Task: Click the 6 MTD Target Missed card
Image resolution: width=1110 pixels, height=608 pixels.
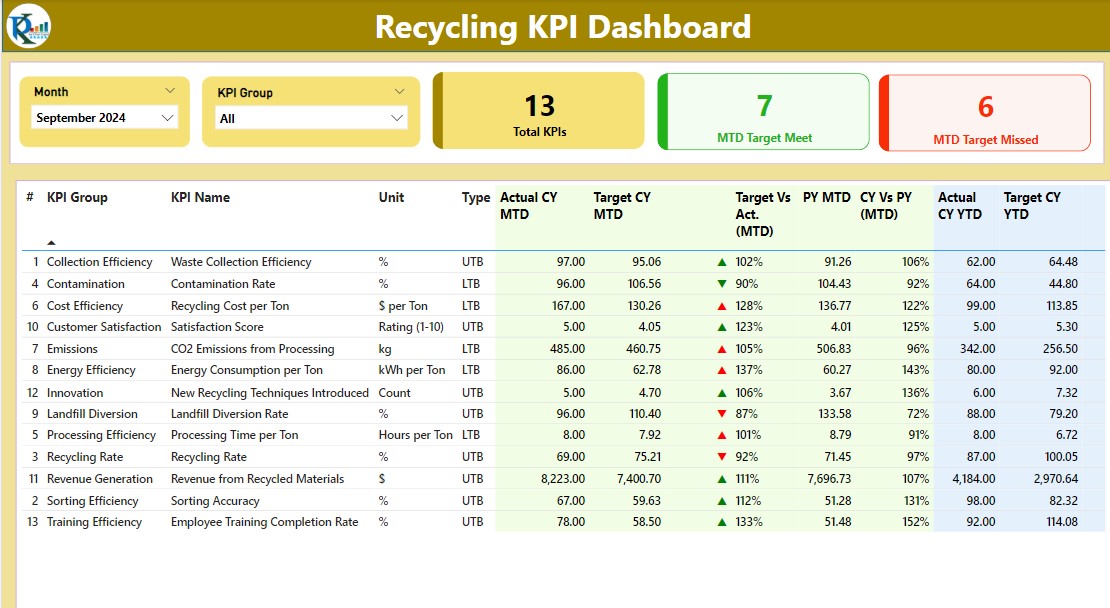Action: pyautogui.click(x=985, y=113)
